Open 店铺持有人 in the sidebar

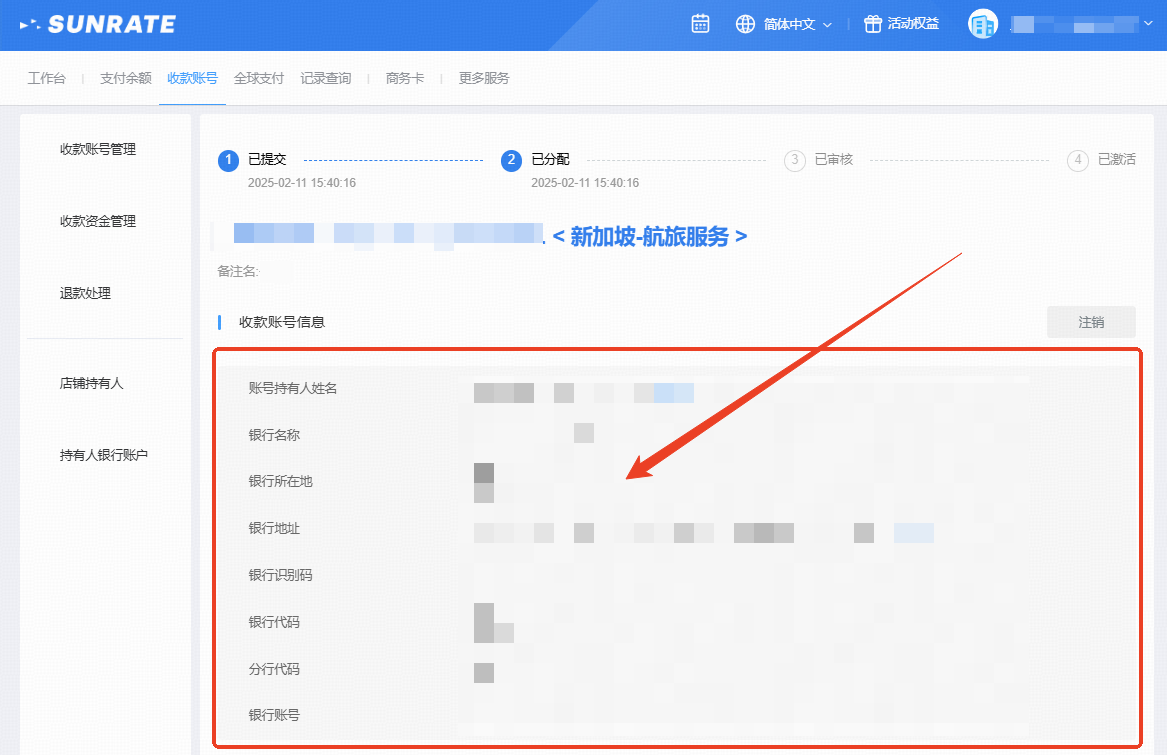91,383
